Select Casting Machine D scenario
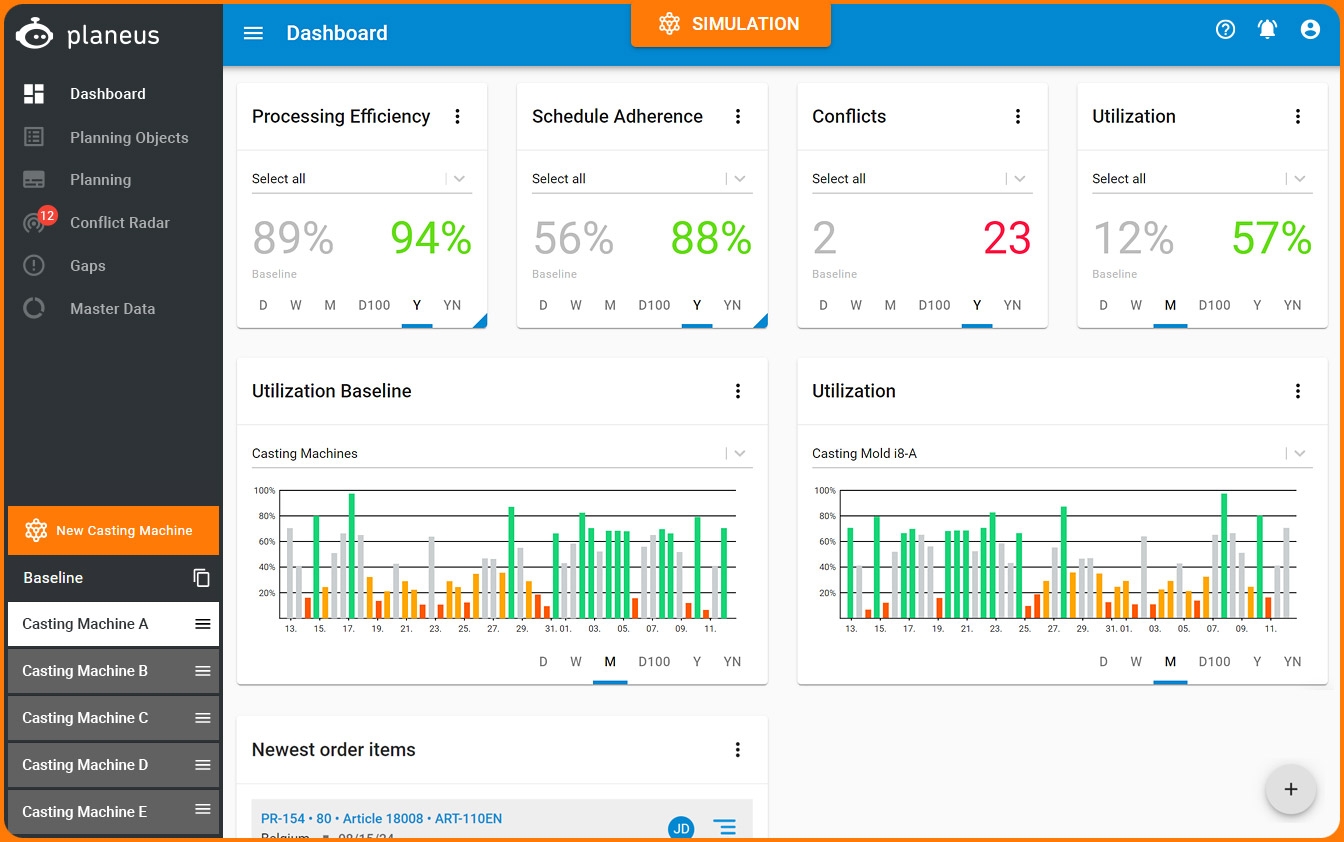1344x842 pixels. [x=113, y=765]
